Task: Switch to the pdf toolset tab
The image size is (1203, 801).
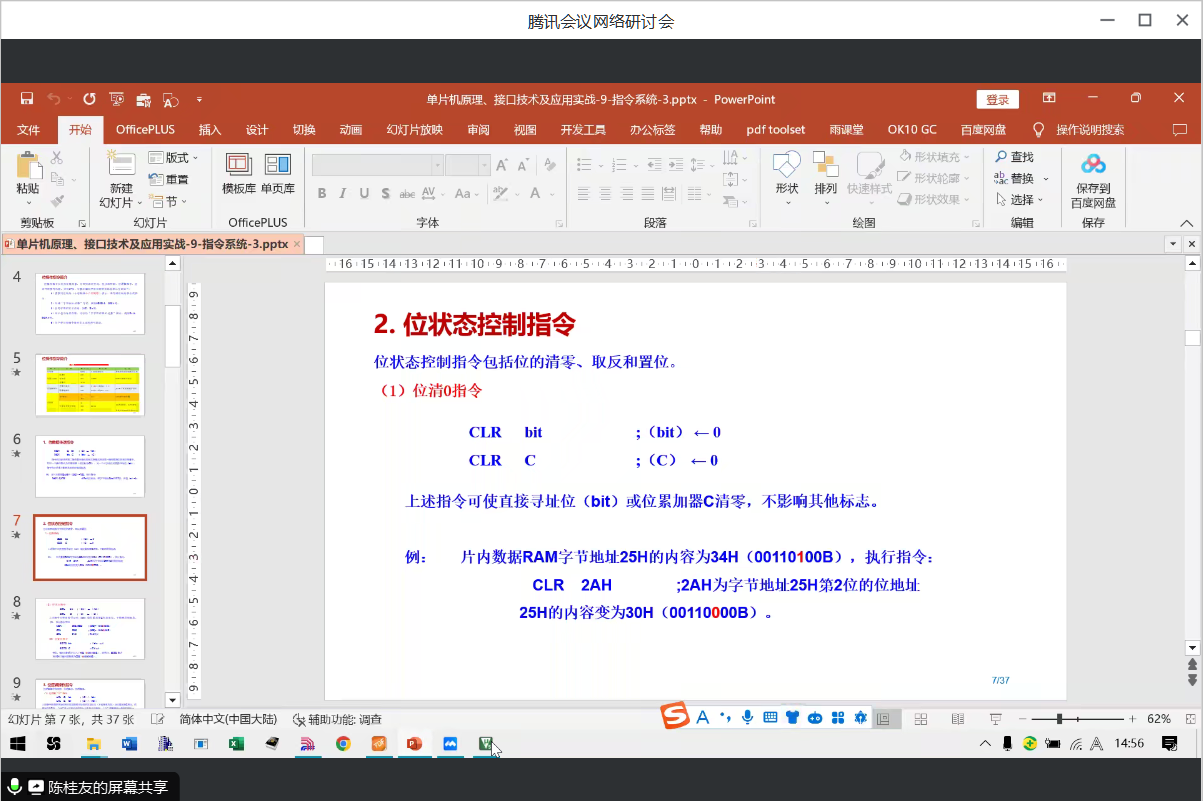Action: coord(776,130)
